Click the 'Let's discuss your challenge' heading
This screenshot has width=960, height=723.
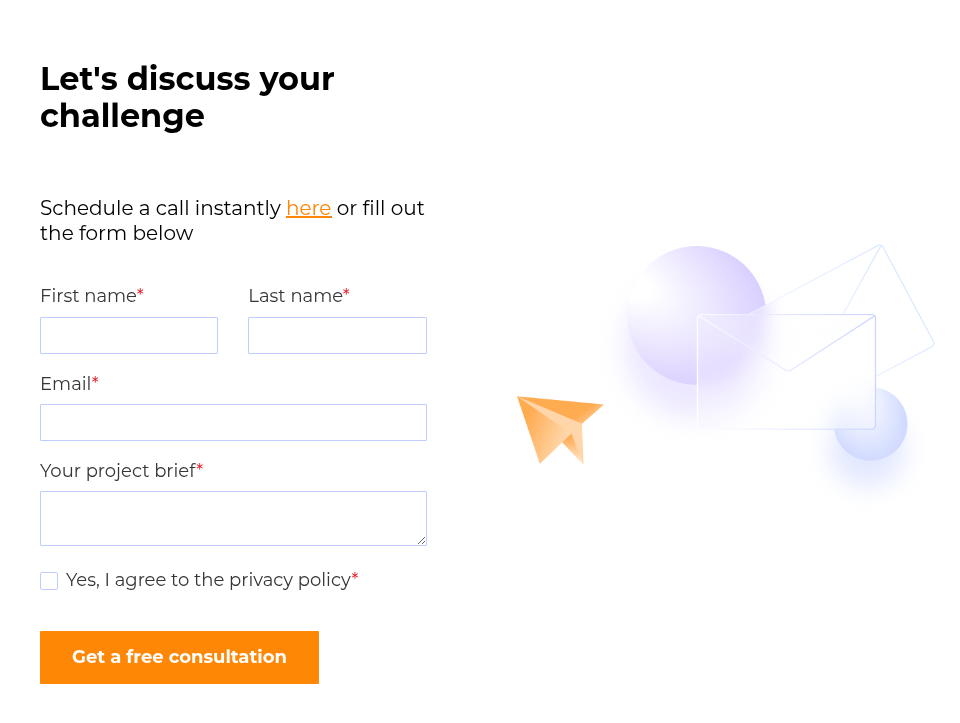click(x=187, y=97)
